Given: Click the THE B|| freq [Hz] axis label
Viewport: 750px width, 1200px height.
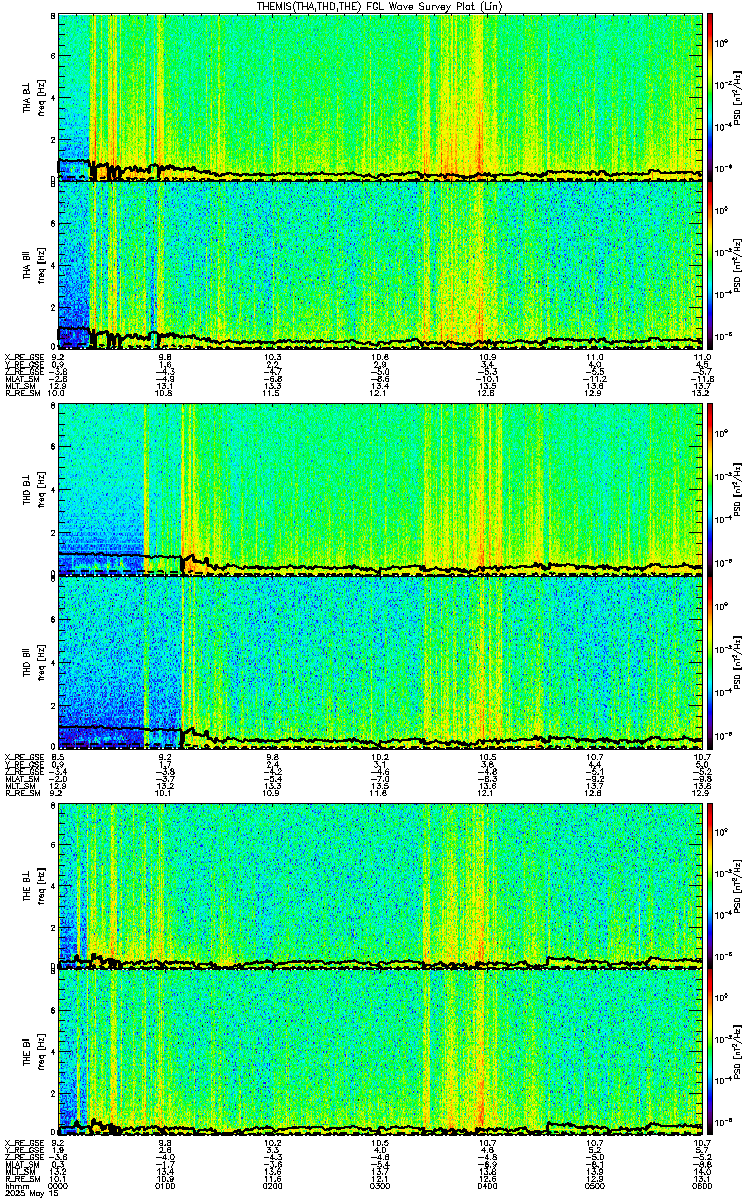Looking at the screenshot, I should coord(36,1052).
